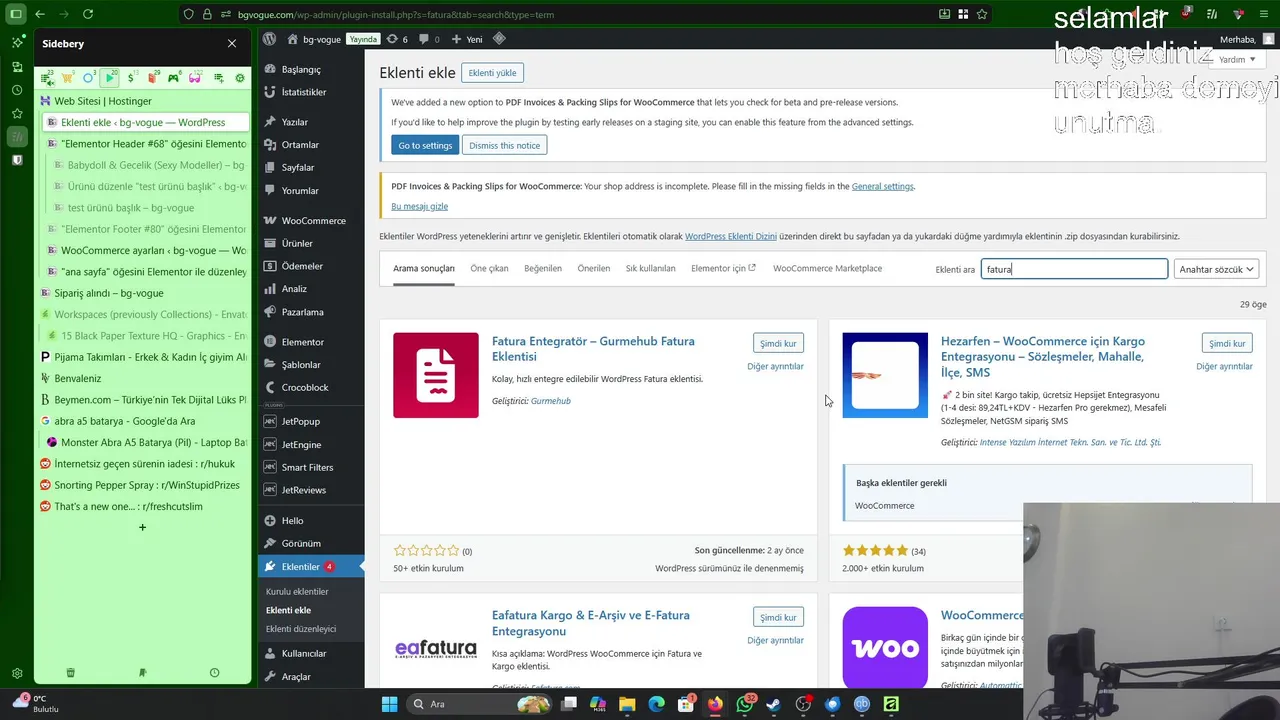Viewport: 1280px width, 720px height.
Task: Open Kurulu eklentiler submenu item
Action: (x=297, y=591)
